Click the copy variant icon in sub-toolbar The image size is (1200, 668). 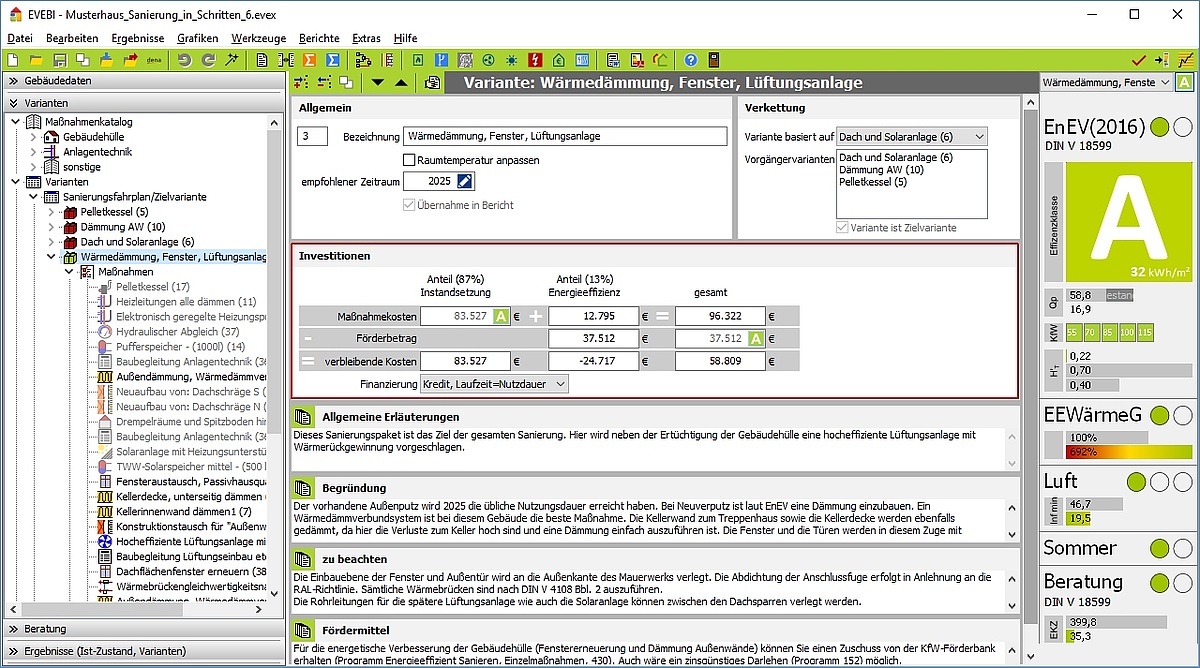(x=346, y=83)
